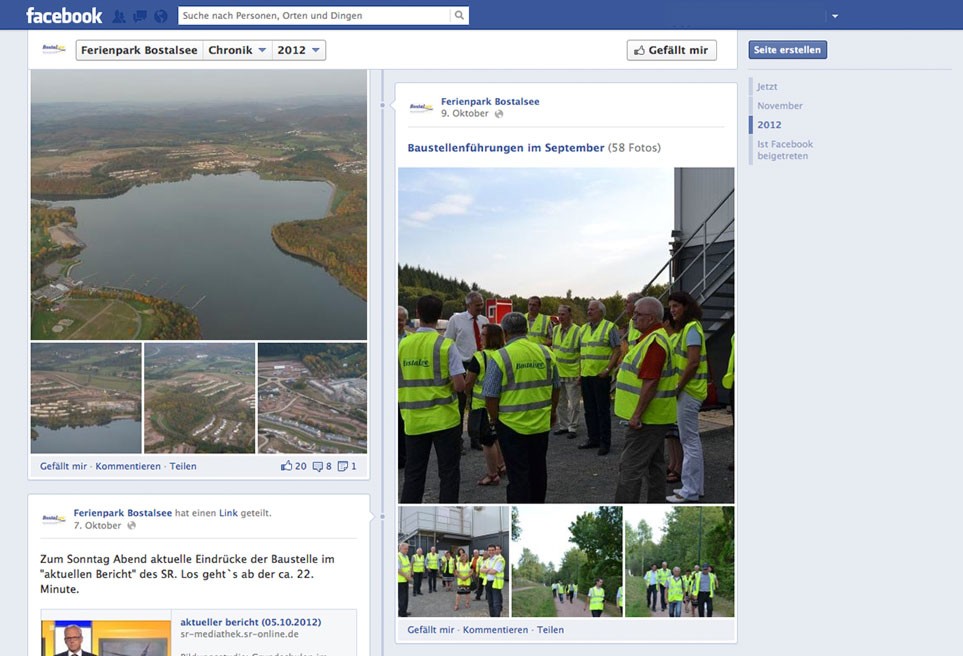Viewport: 963px width, 656px height.
Task: Click the 8 comments counter icon
Action: (322, 466)
